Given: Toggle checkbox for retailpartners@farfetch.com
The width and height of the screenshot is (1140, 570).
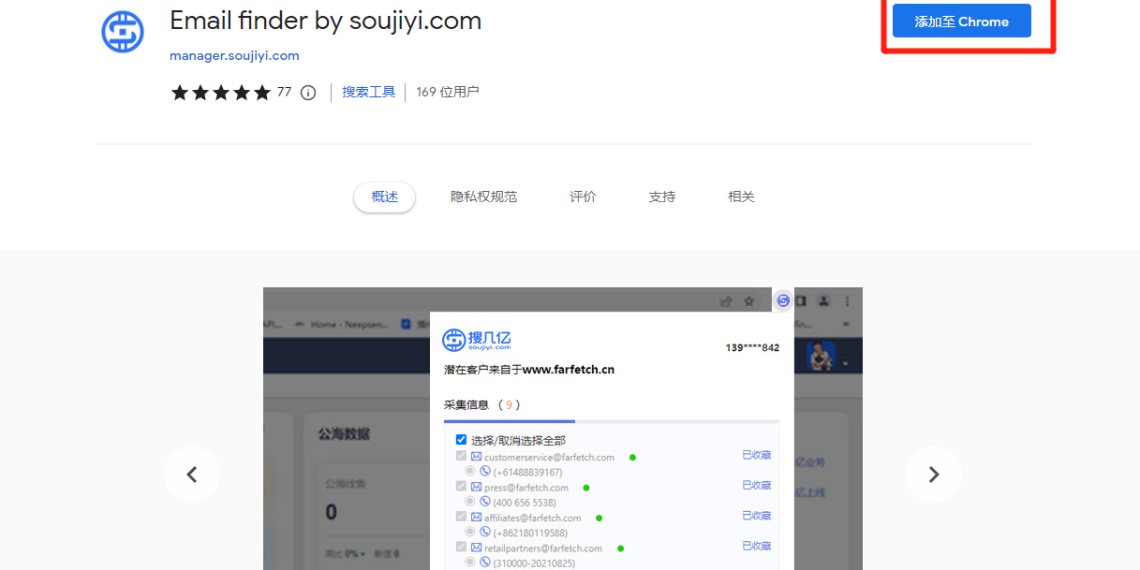Looking at the screenshot, I should pos(461,547).
